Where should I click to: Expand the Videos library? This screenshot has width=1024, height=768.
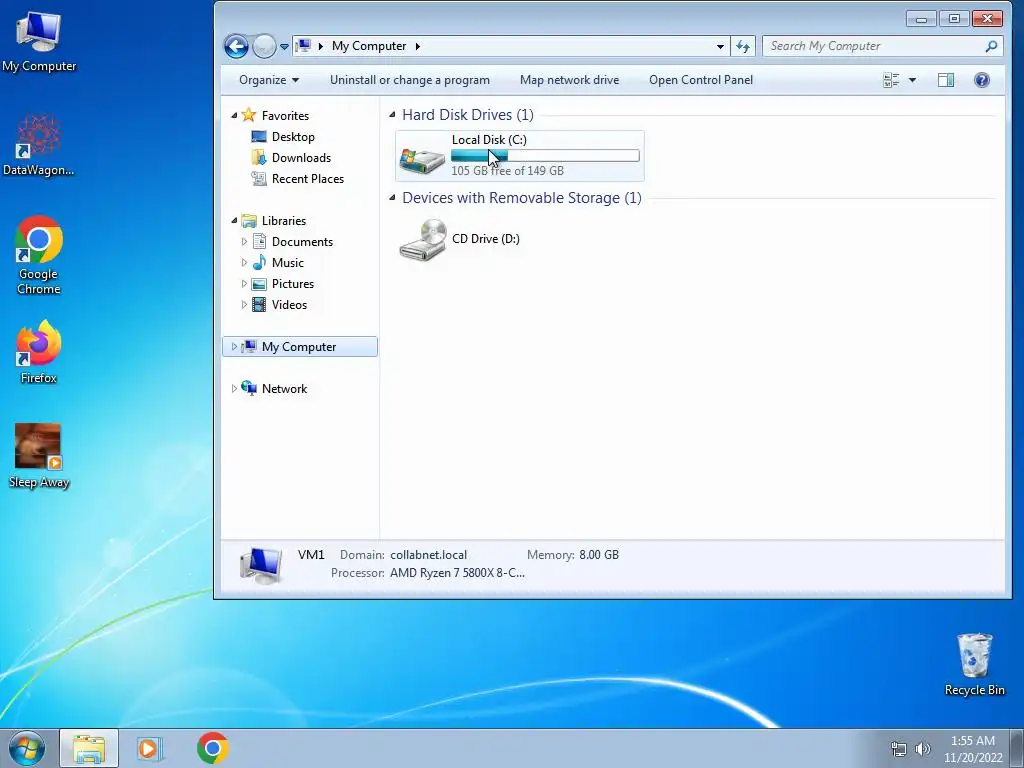244,305
